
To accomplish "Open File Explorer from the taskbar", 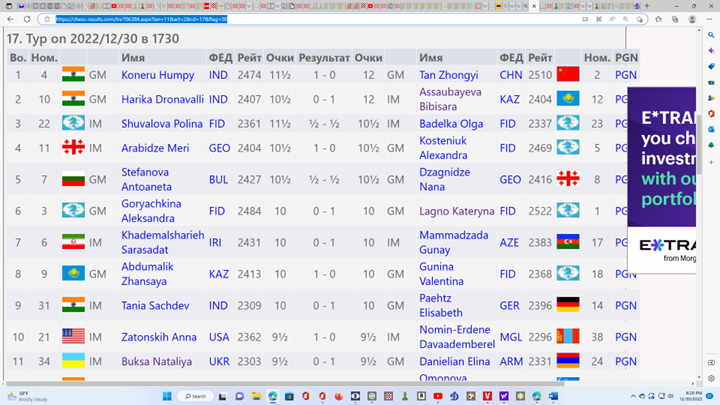I will 257,396.
